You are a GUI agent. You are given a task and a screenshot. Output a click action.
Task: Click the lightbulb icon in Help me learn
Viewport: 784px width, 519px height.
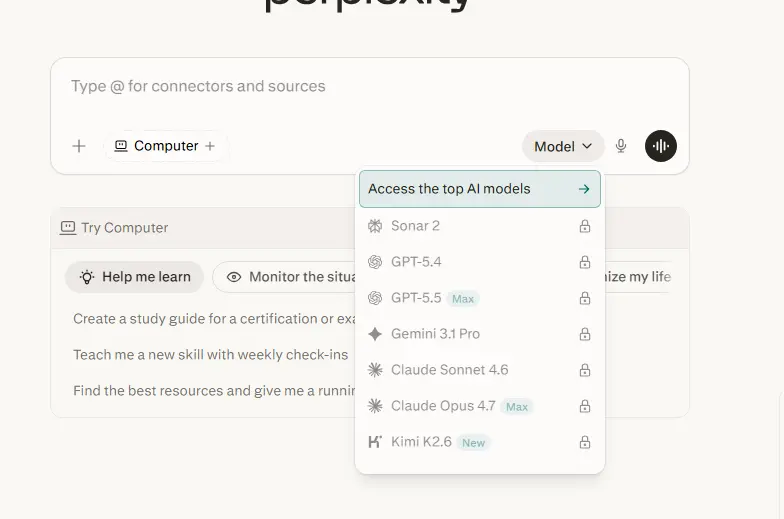(87, 277)
